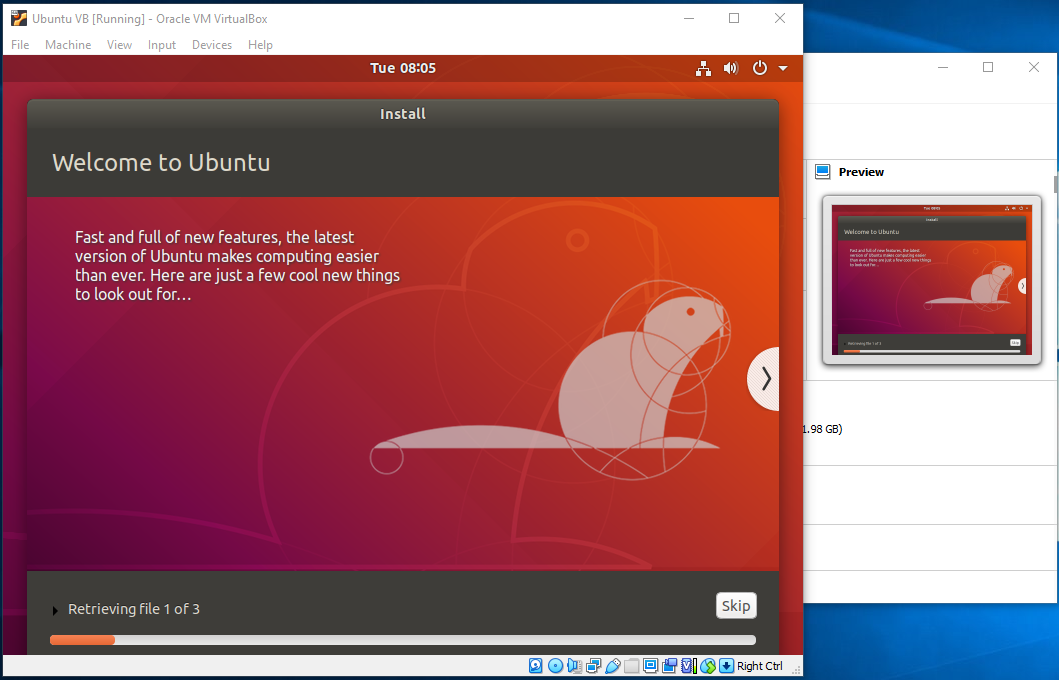
Task: Click the Right Ctrl host key label
Action: click(760, 666)
